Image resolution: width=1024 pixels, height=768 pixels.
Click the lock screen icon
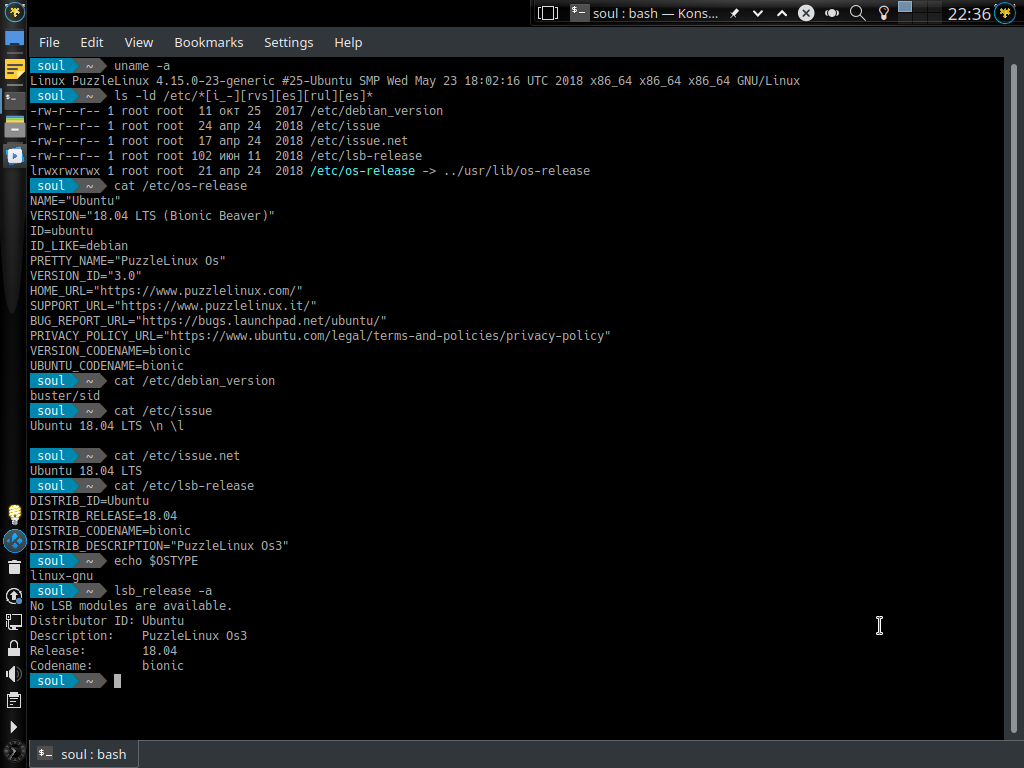click(x=14, y=648)
